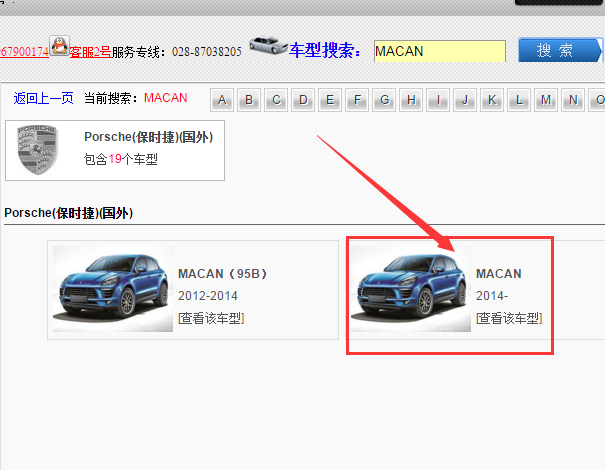Image resolution: width=605 pixels, height=470 pixels.
Task: Open the 客服2号 customer service link
Action: click(91, 52)
